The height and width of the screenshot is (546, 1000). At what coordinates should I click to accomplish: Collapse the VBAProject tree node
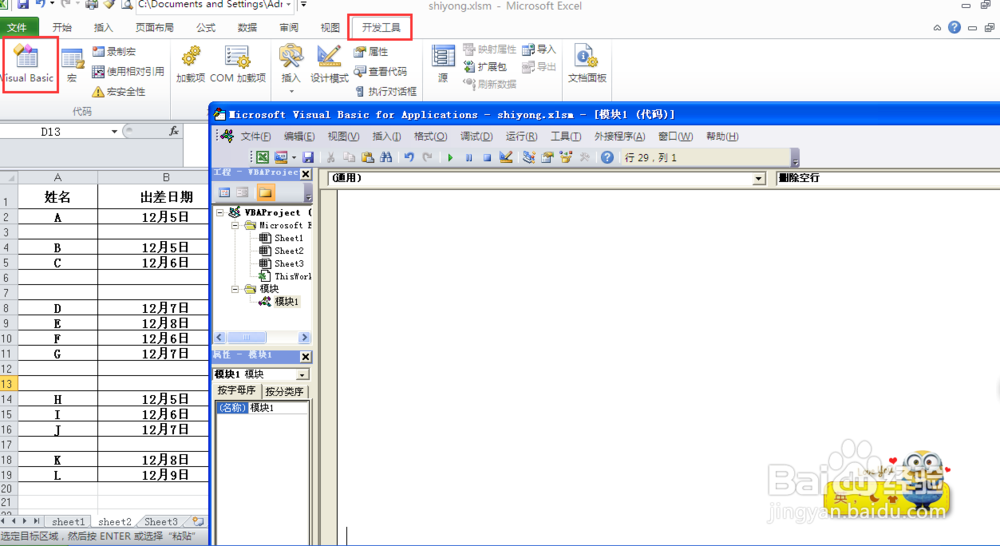click(220, 212)
